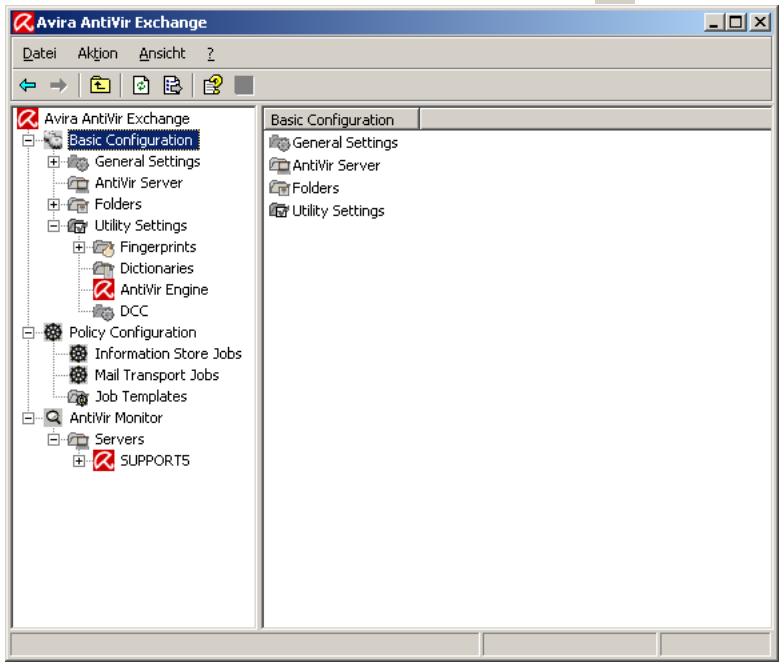Select Utility Settings label in the tree
Screen dimensions: 784x664
click(x=140, y=226)
